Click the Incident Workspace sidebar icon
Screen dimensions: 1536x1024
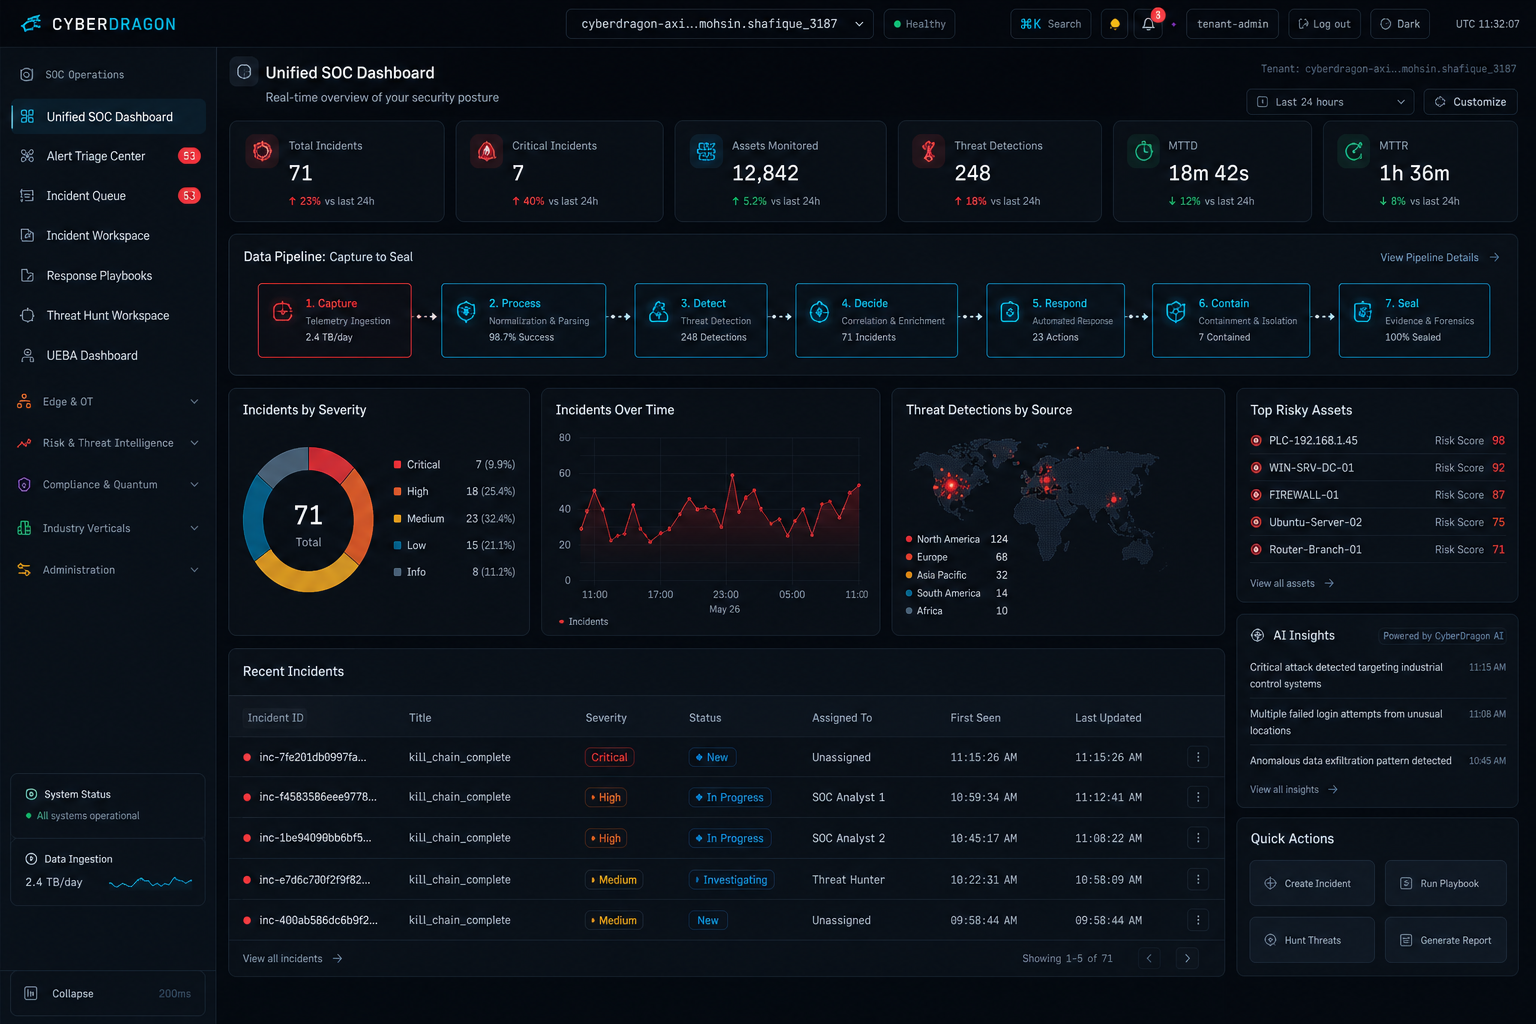click(x=27, y=236)
